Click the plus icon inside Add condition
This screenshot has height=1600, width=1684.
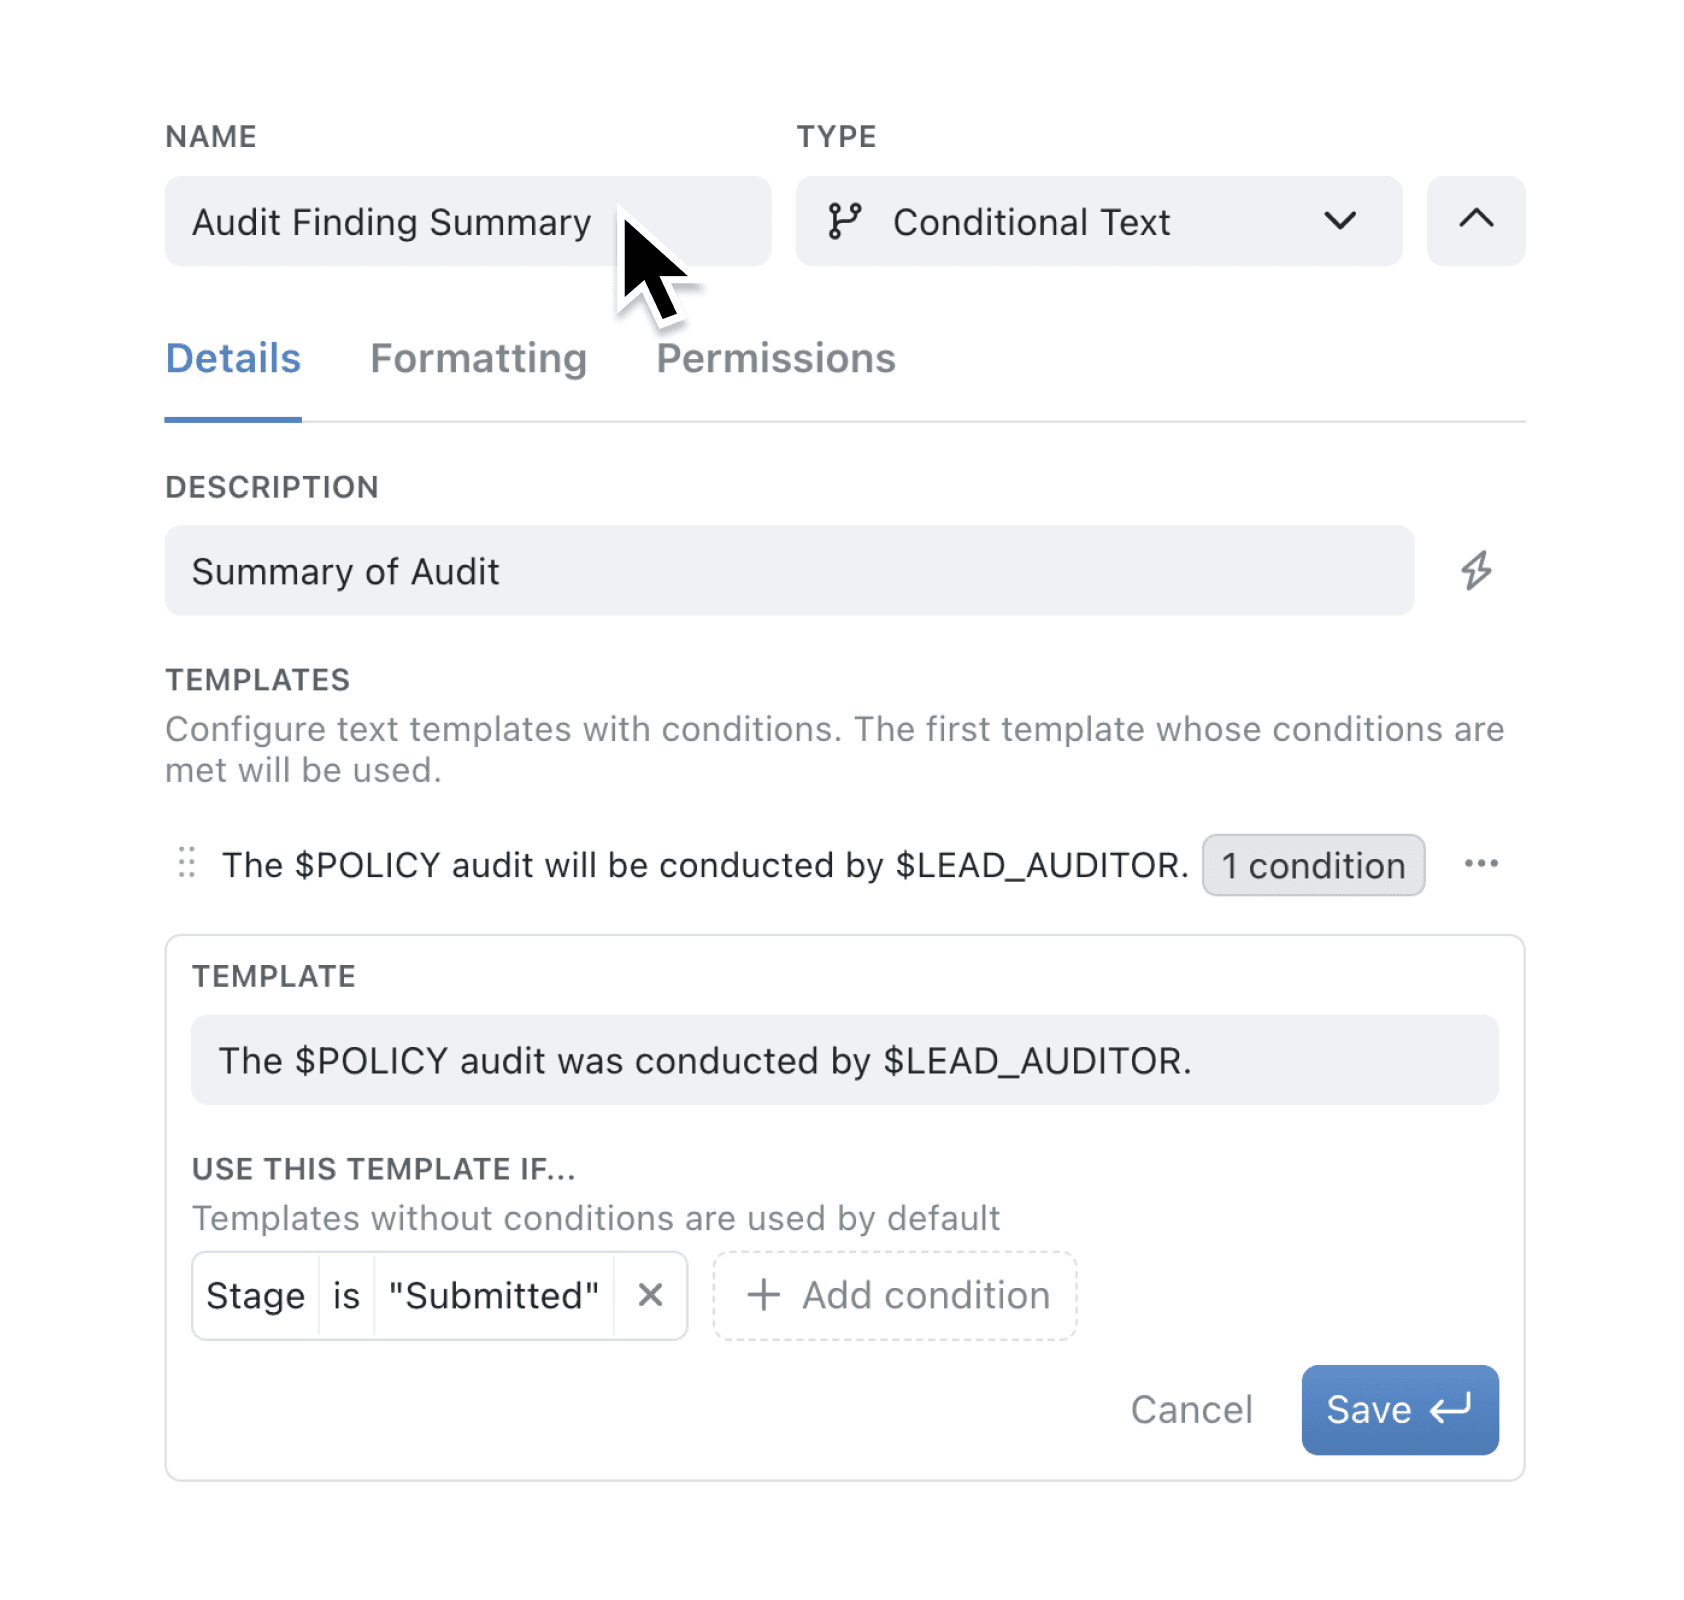pos(762,1295)
